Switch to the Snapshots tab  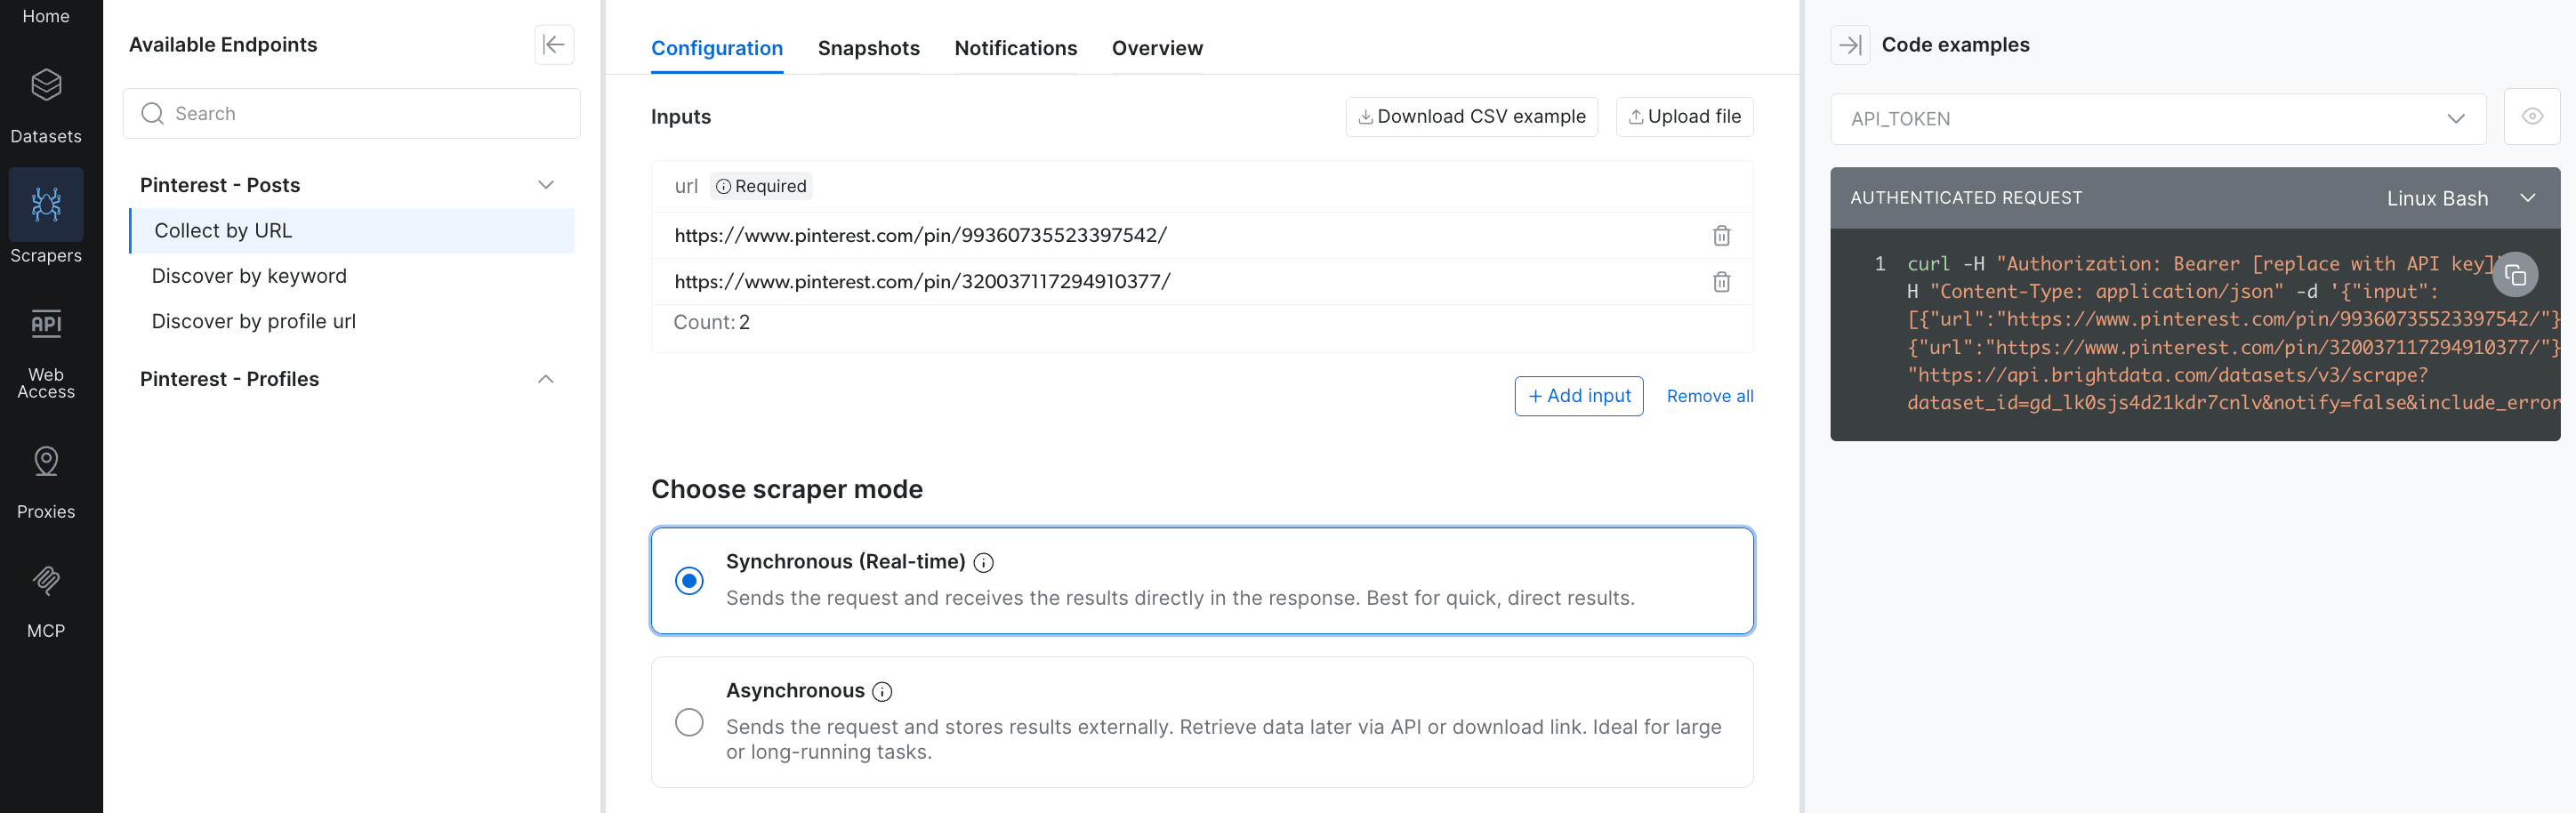tap(868, 48)
